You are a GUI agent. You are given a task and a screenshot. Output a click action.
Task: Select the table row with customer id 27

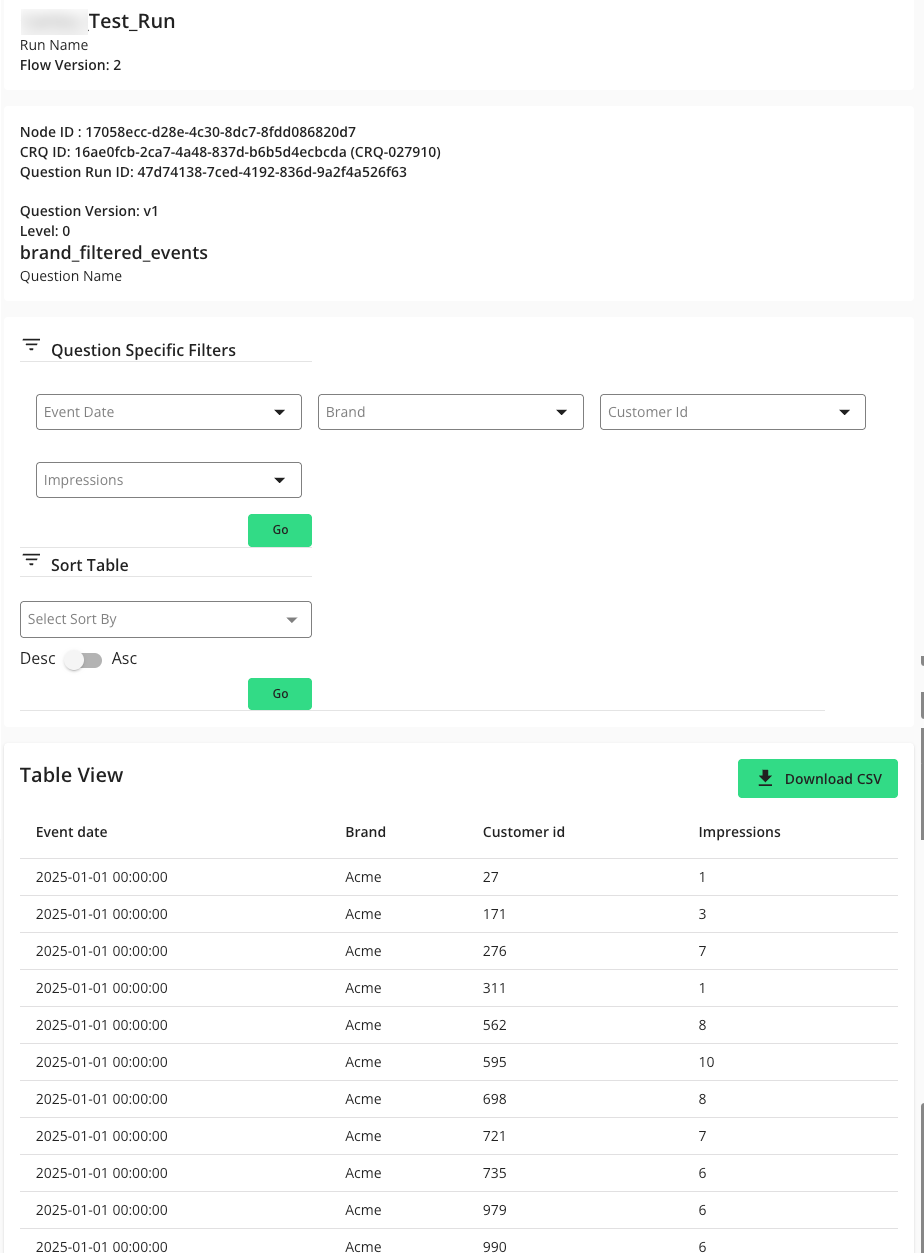[458, 877]
